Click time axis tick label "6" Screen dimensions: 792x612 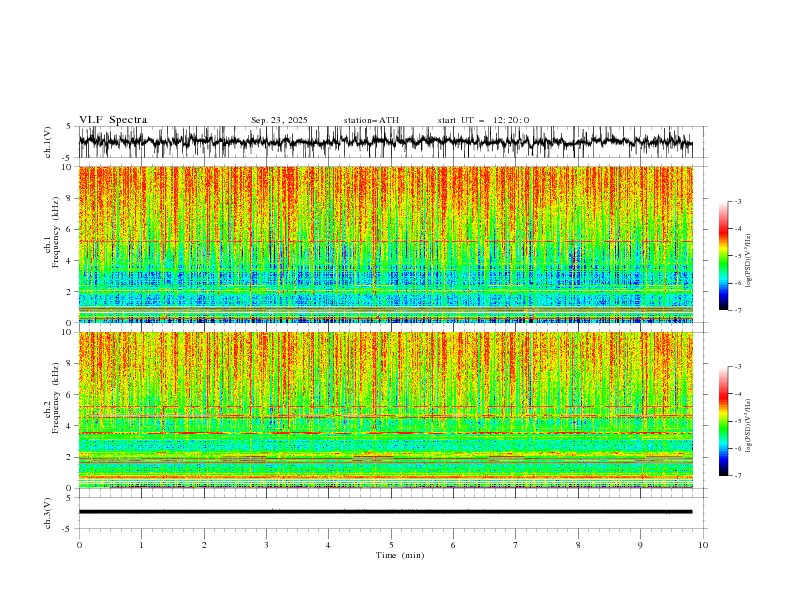pos(453,545)
